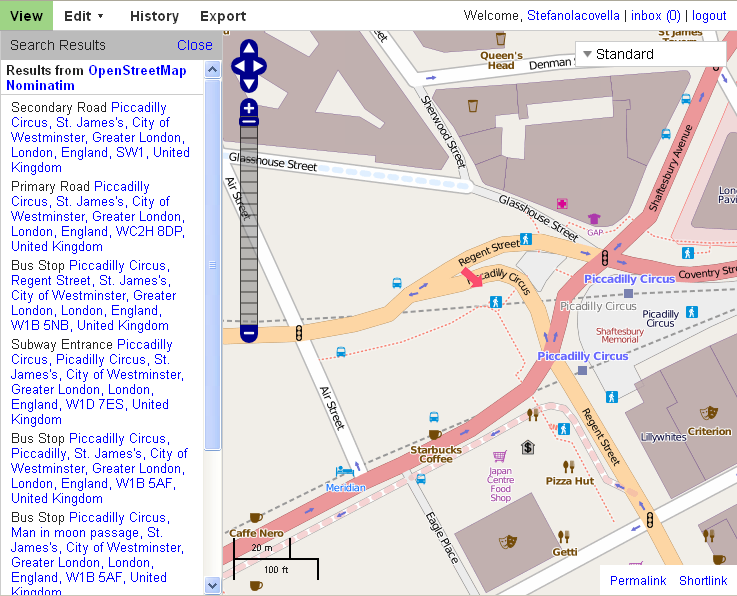737x596 pixels.
Task: Click the bus stop icon near Eagle Place
Action: pyautogui.click(x=421, y=479)
